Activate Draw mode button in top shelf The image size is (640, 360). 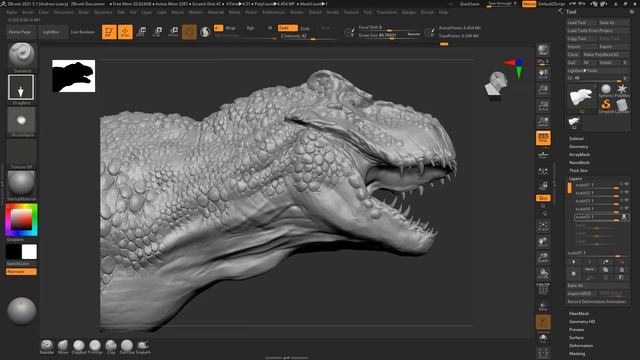(125, 32)
